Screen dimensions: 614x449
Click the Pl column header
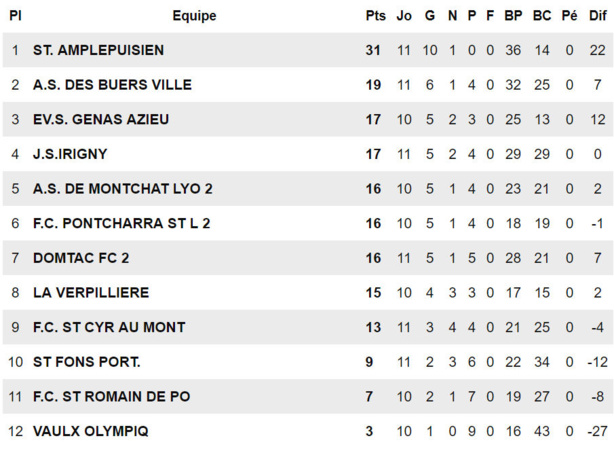point(16,16)
